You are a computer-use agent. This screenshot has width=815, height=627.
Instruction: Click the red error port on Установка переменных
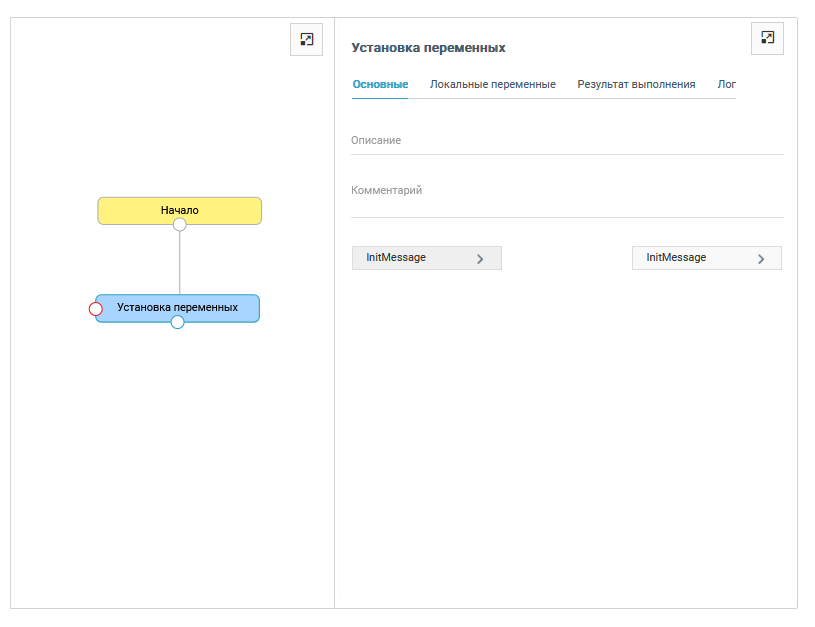tap(96, 309)
